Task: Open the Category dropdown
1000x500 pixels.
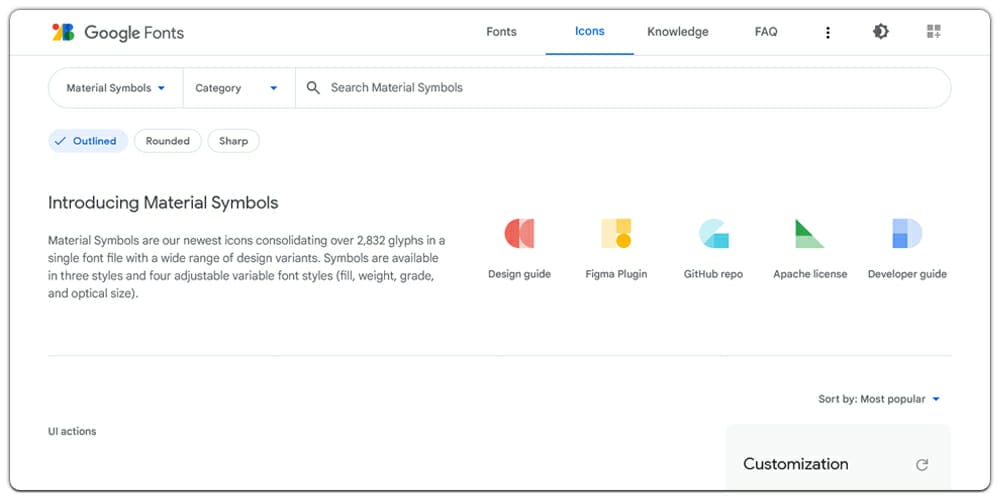Action: coord(237,88)
